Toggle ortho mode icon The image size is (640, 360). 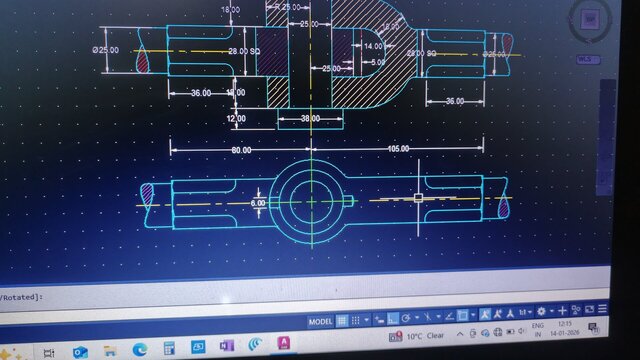click(393, 319)
